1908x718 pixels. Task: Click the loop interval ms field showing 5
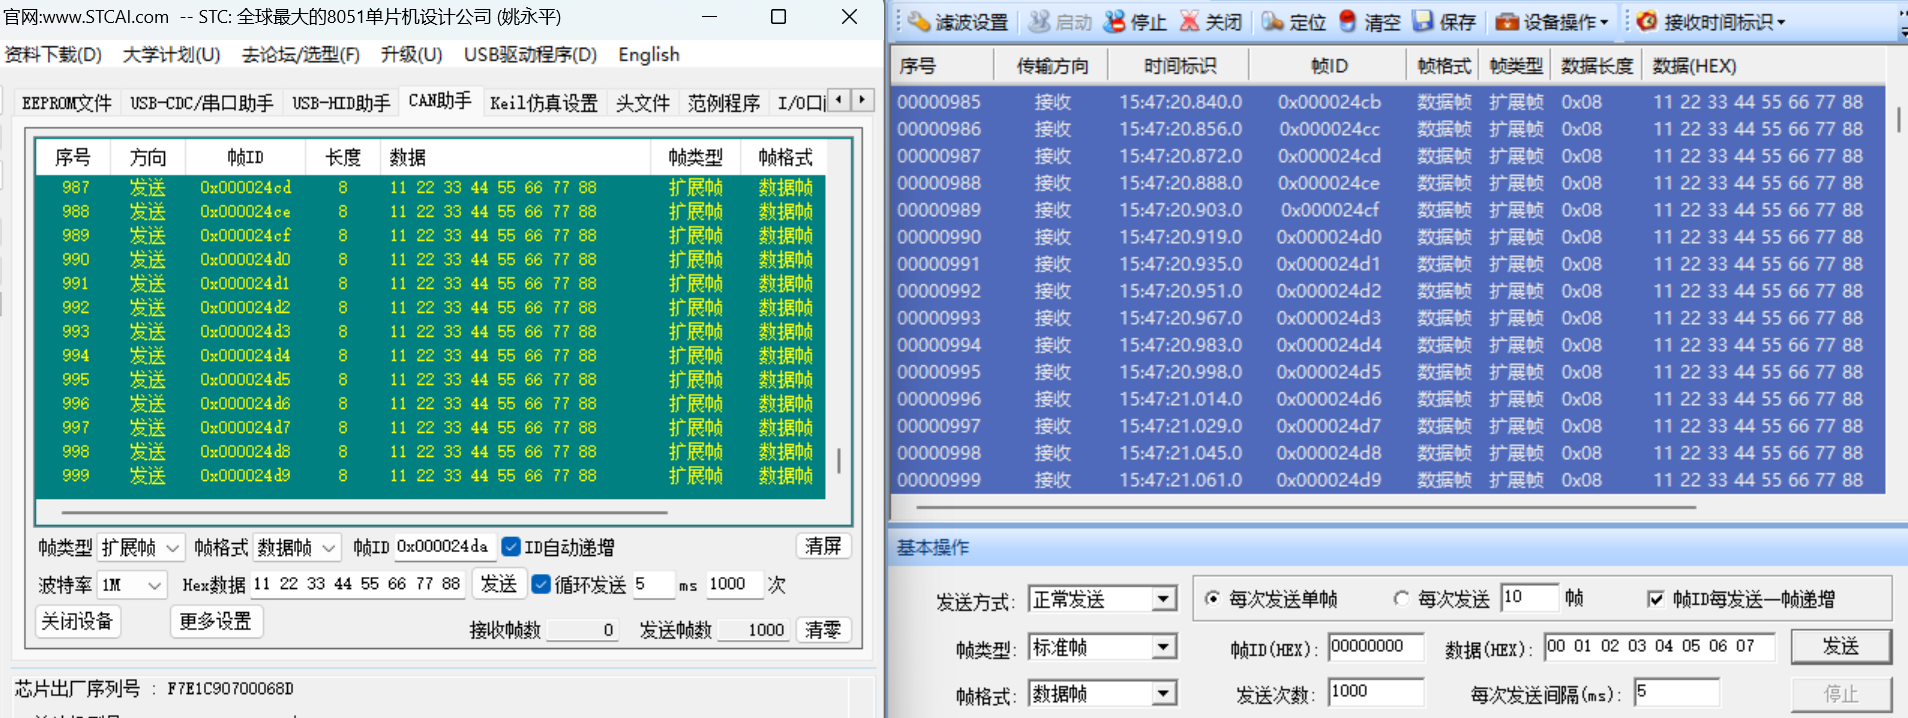(x=653, y=584)
